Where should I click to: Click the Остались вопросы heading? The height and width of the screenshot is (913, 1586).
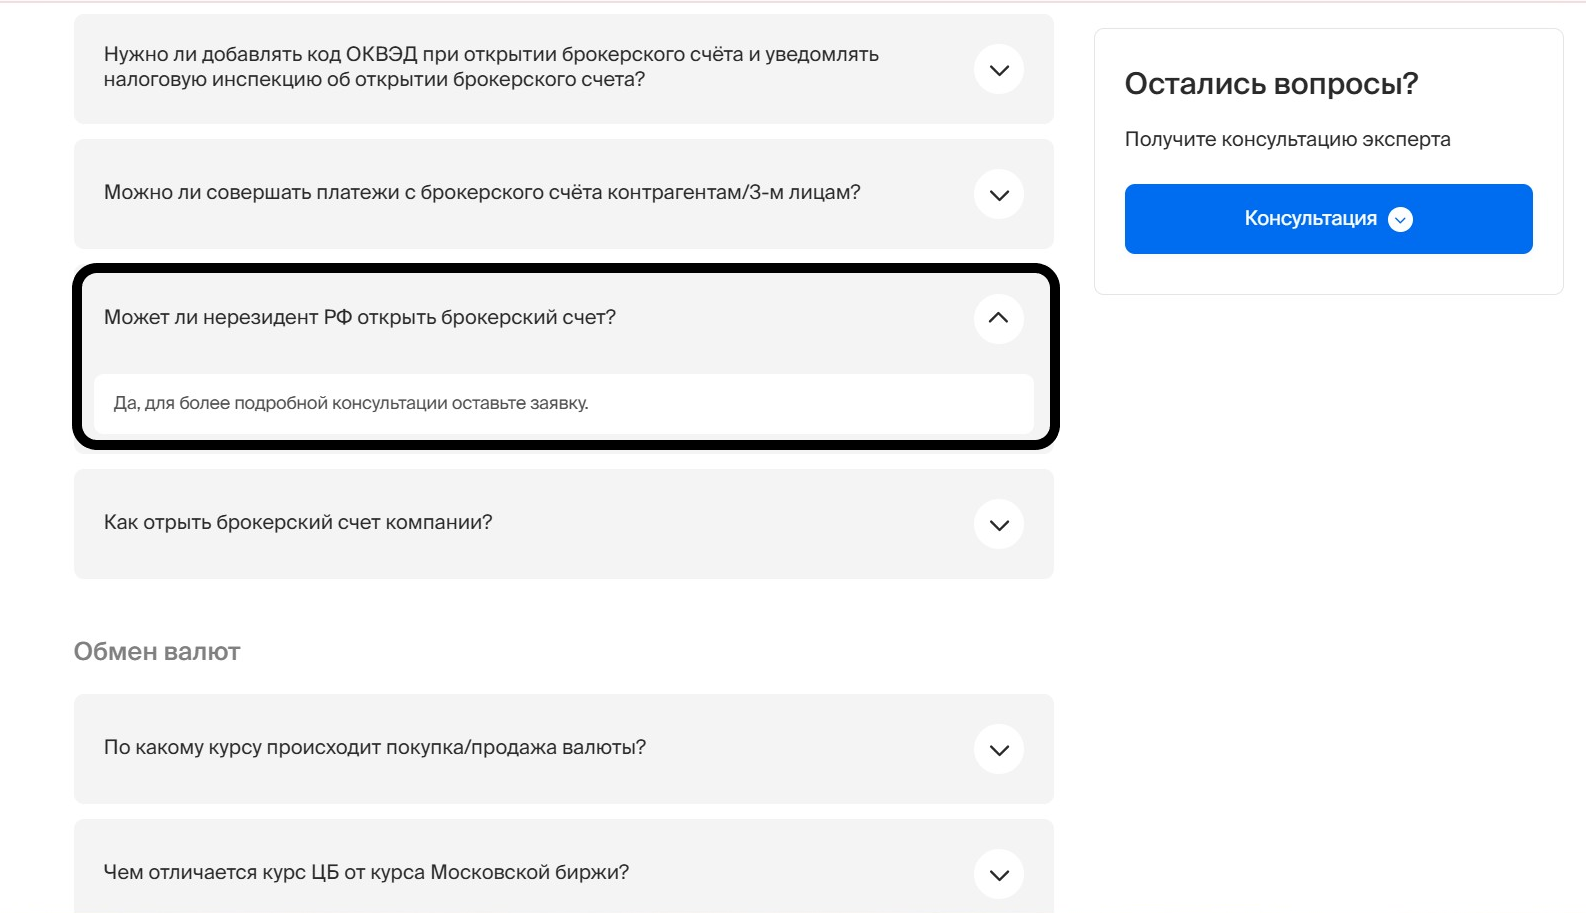coord(1271,84)
